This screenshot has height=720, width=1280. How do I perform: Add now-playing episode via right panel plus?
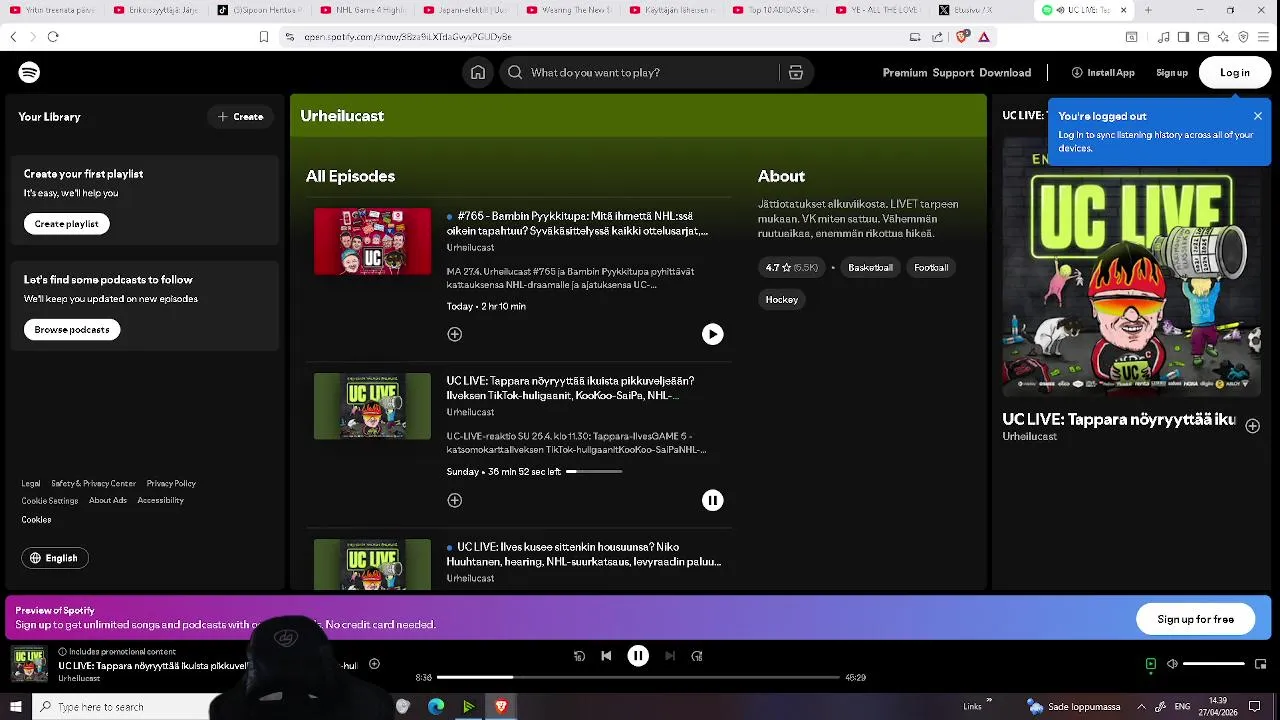click(x=1252, y=426)
